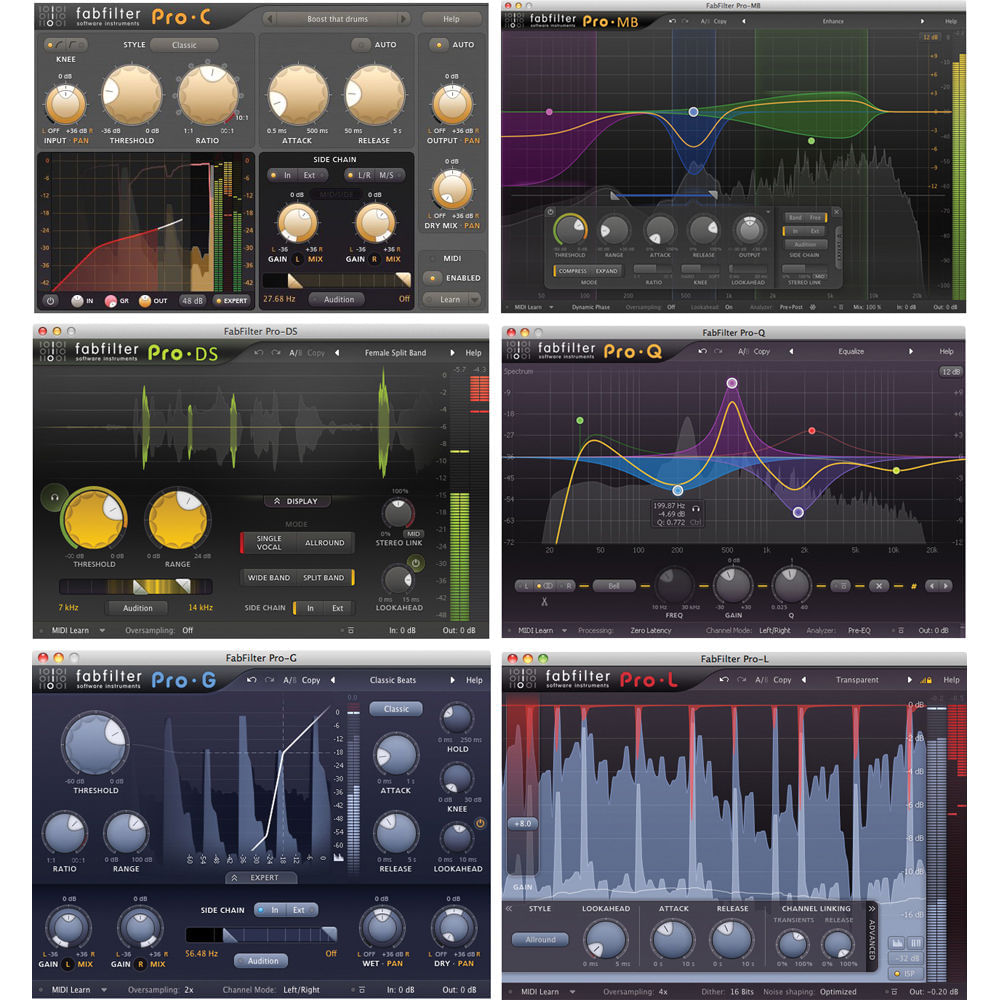Open the Help menu in Pro-C
This screenshot has width=1000, height=1000.
(x=450, y=19)
